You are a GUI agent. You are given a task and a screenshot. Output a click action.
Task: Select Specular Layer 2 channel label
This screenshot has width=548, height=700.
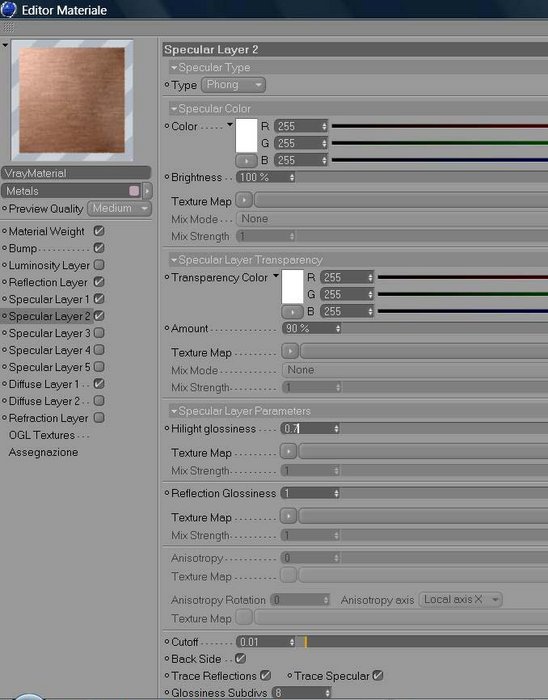[50, 316]
